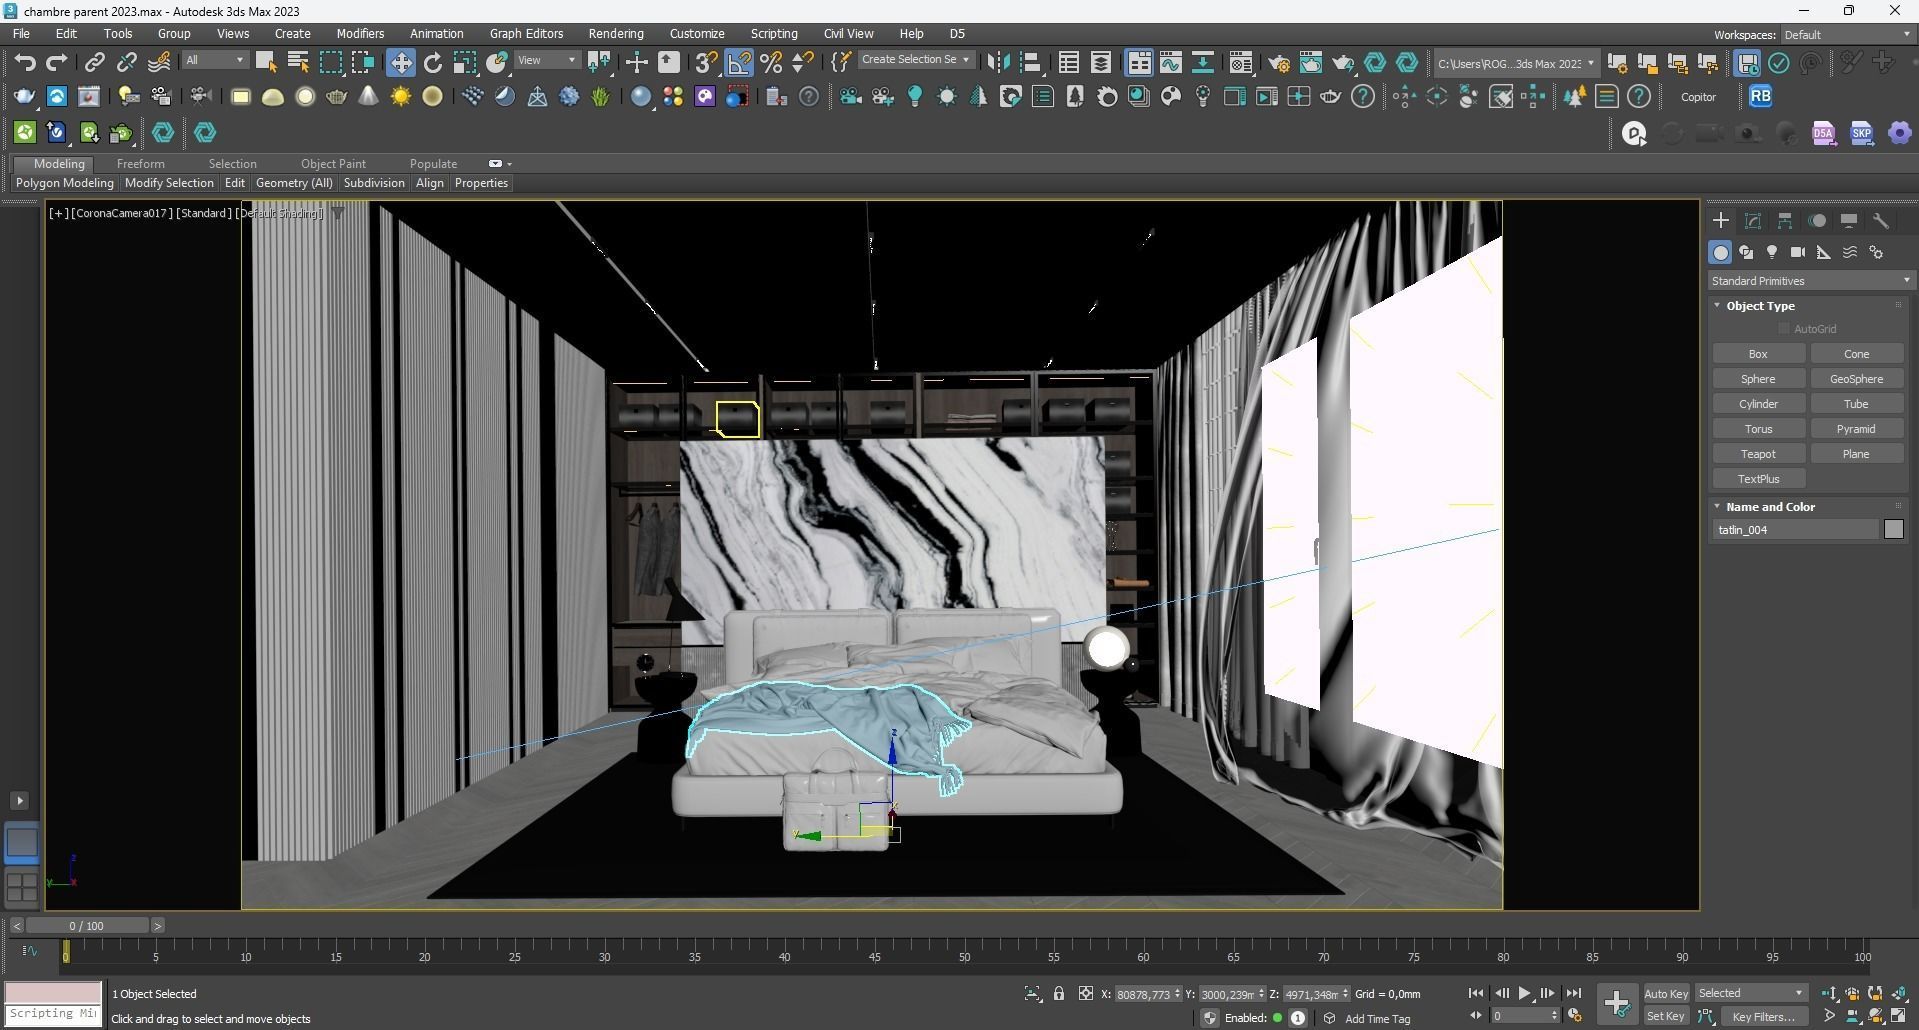
Task: Jump to the end frame
Action: point(1573,994)
